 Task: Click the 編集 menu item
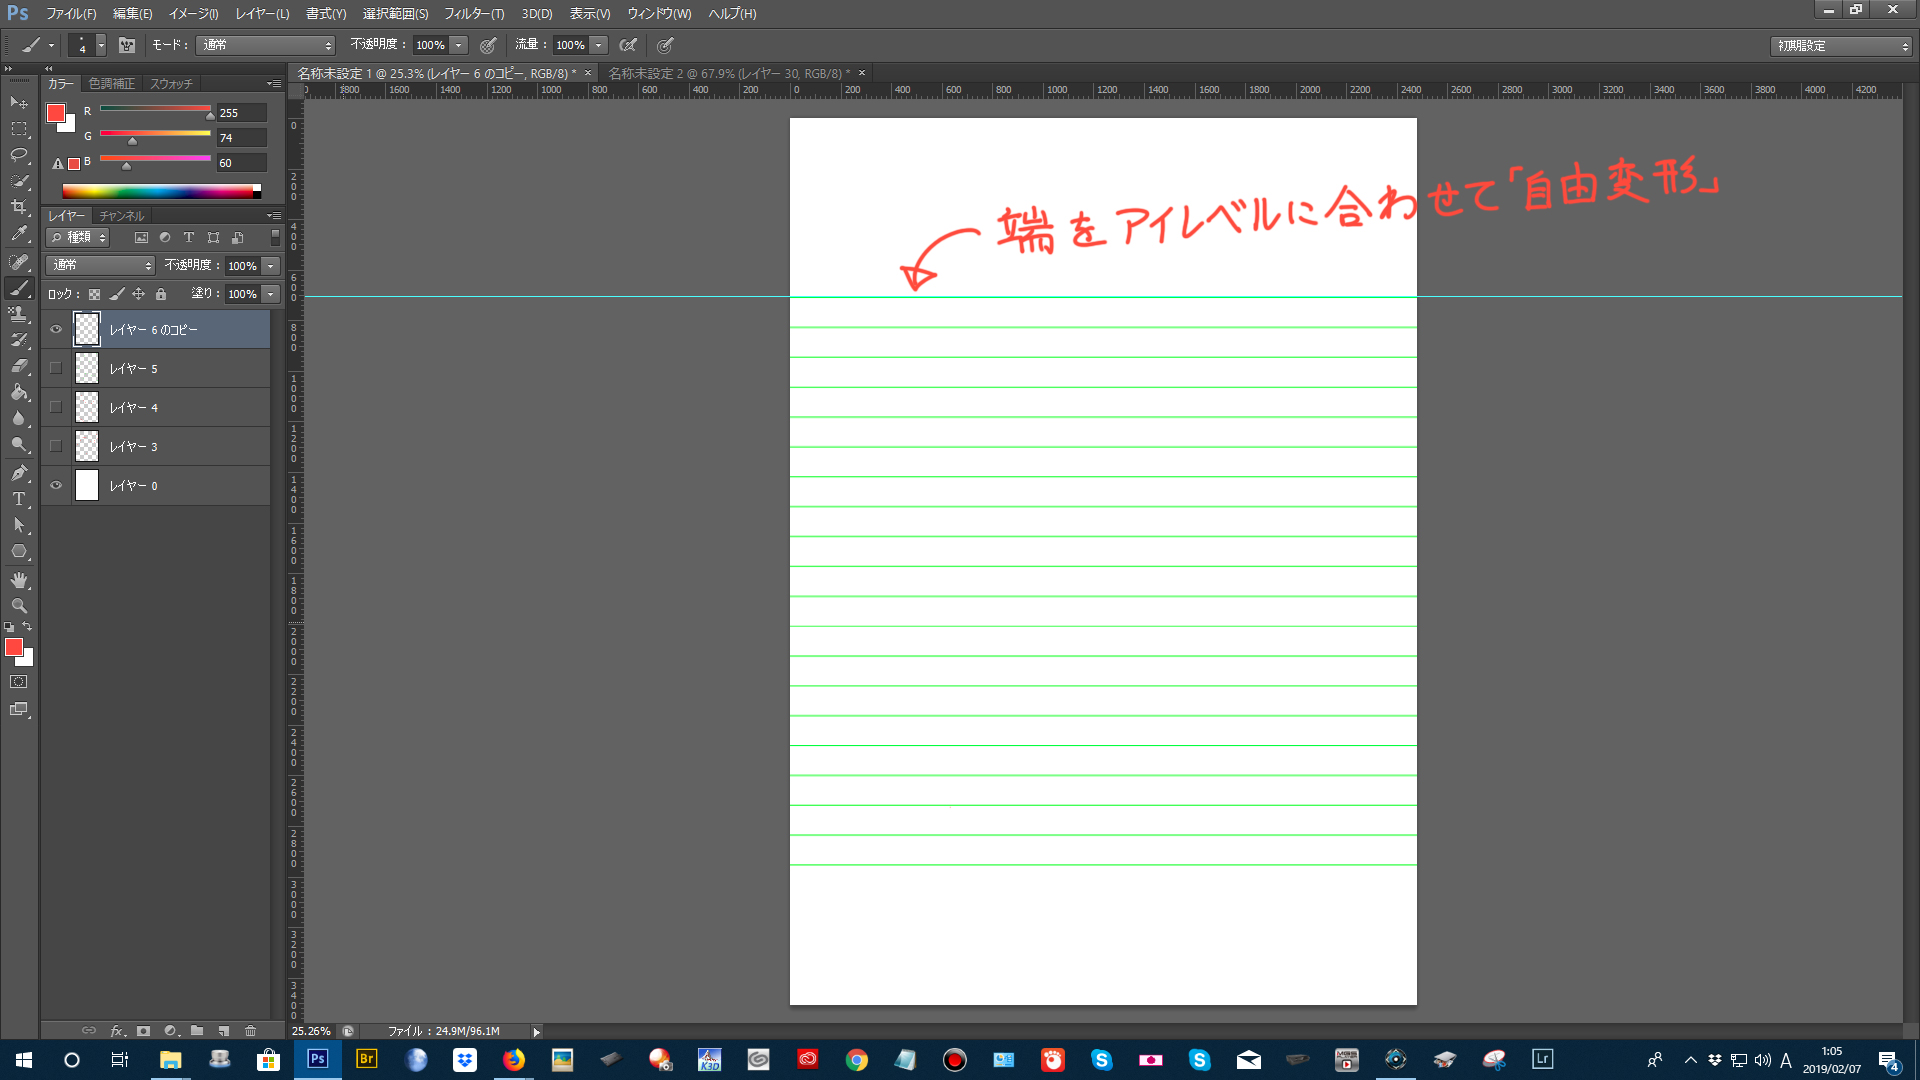point(133,13)
